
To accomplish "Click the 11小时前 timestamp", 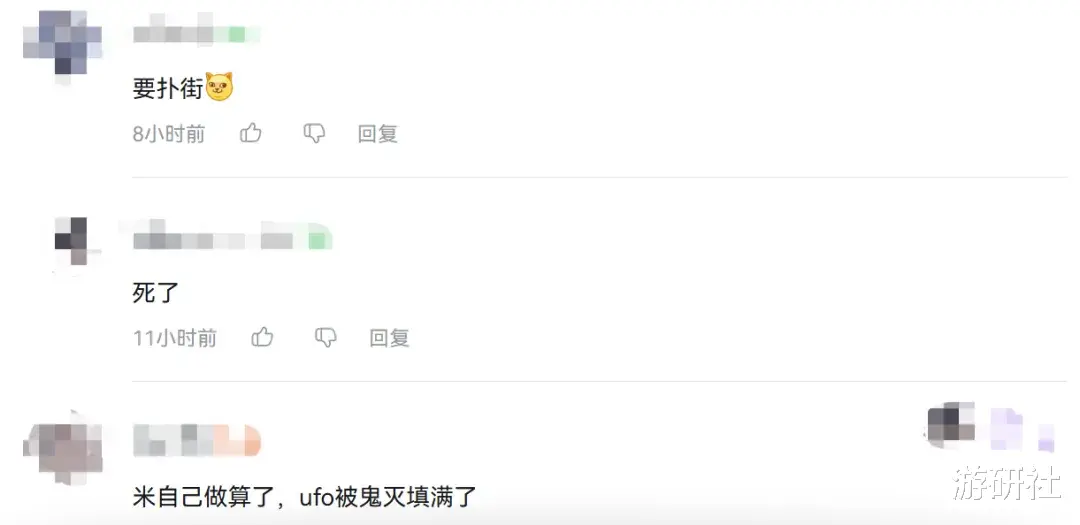I will tap(175, 338).
